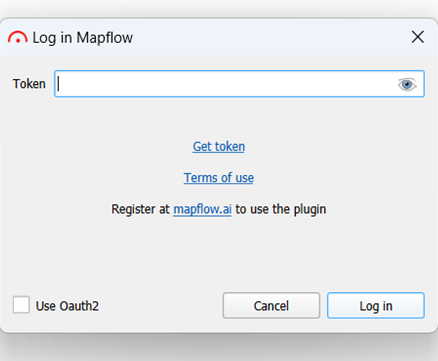The image size is (438, 361).
Task: Abort login via the Cancel button
Action: click(271, 306)
